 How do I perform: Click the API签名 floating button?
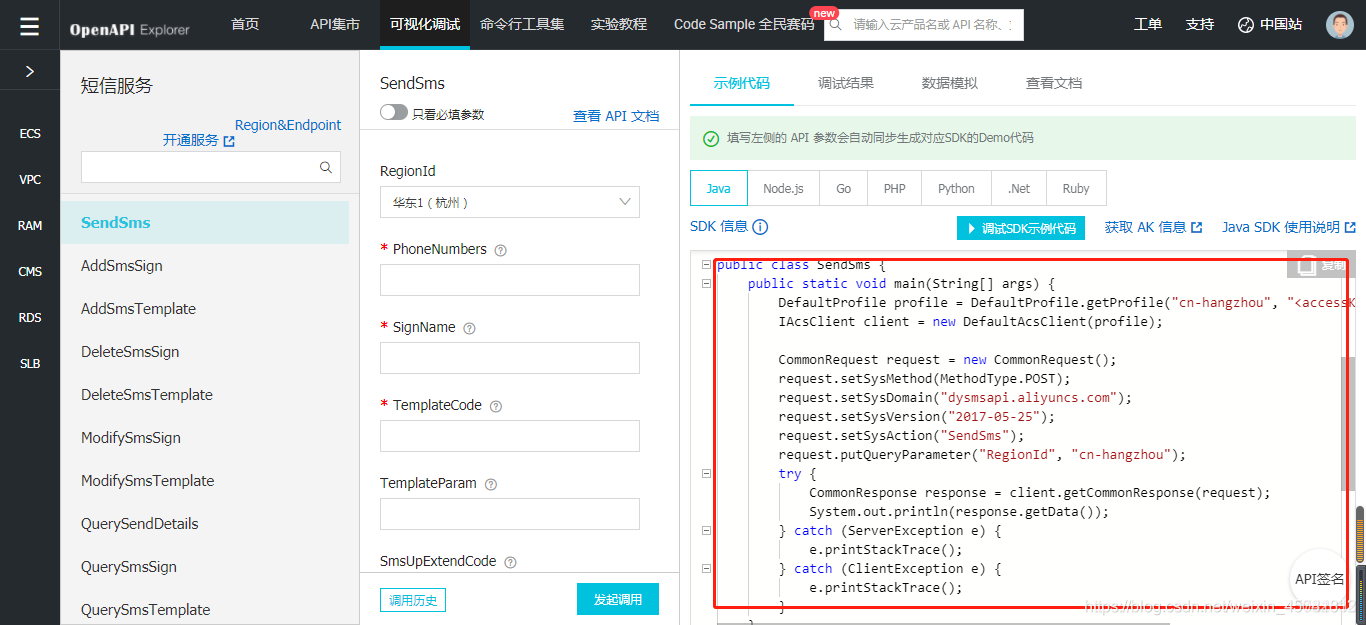point(1320,579)
